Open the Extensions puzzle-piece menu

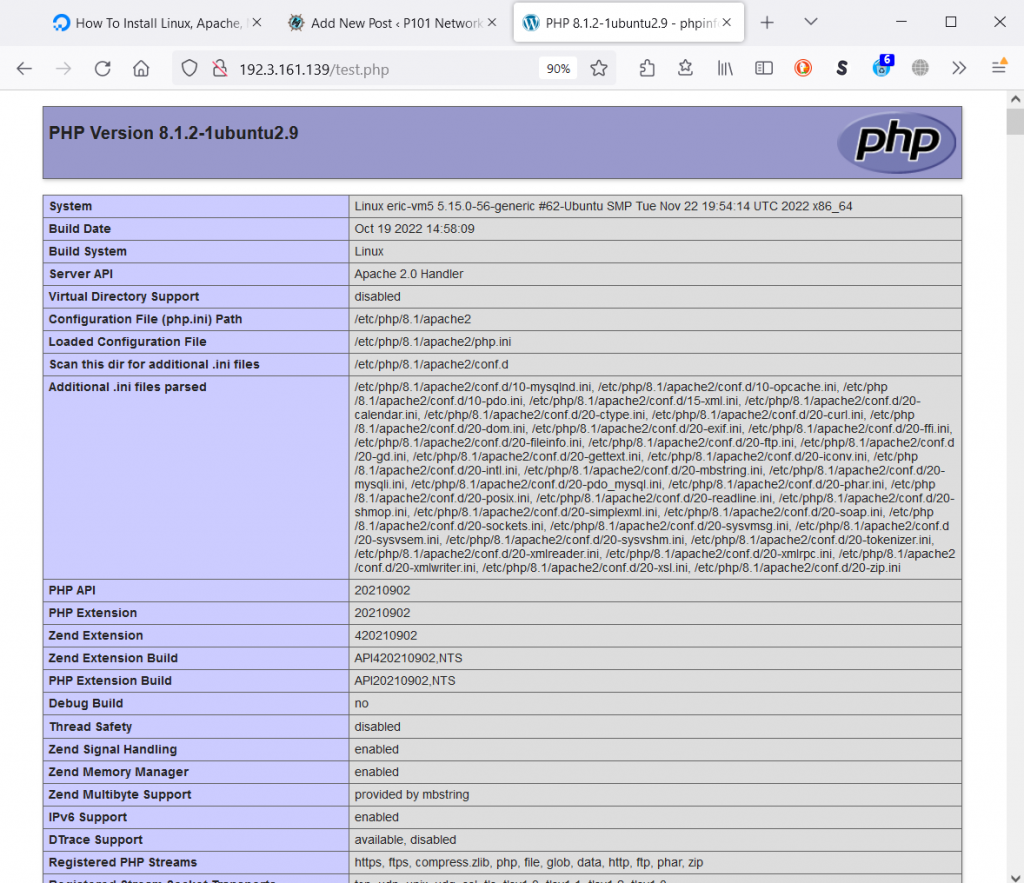647,69
